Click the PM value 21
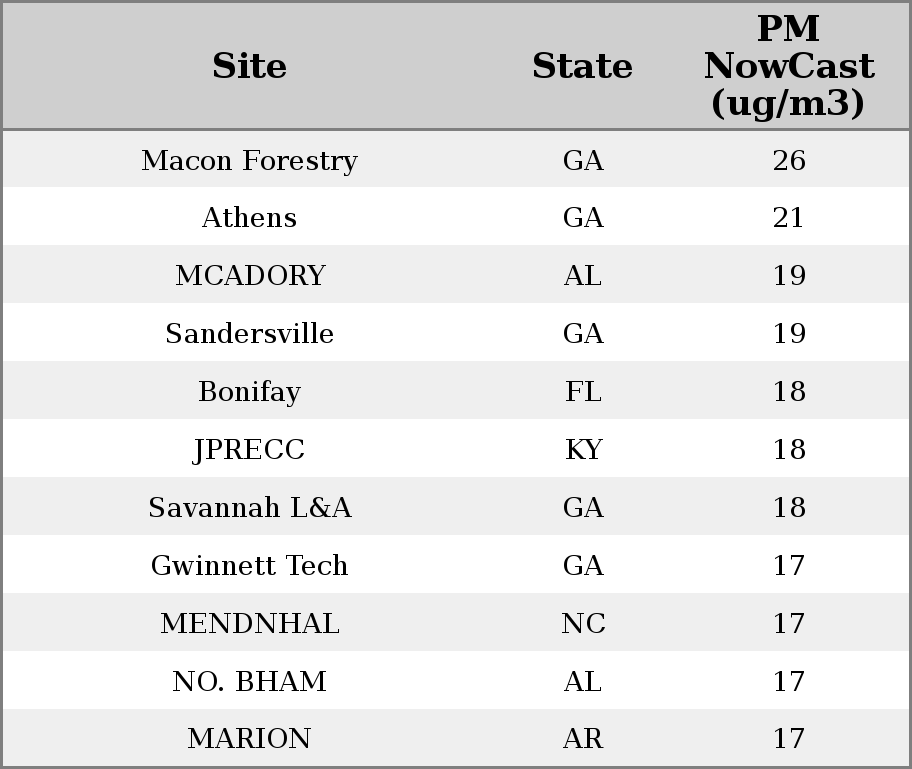Screen dimensions: 912x769 (788, 218)
